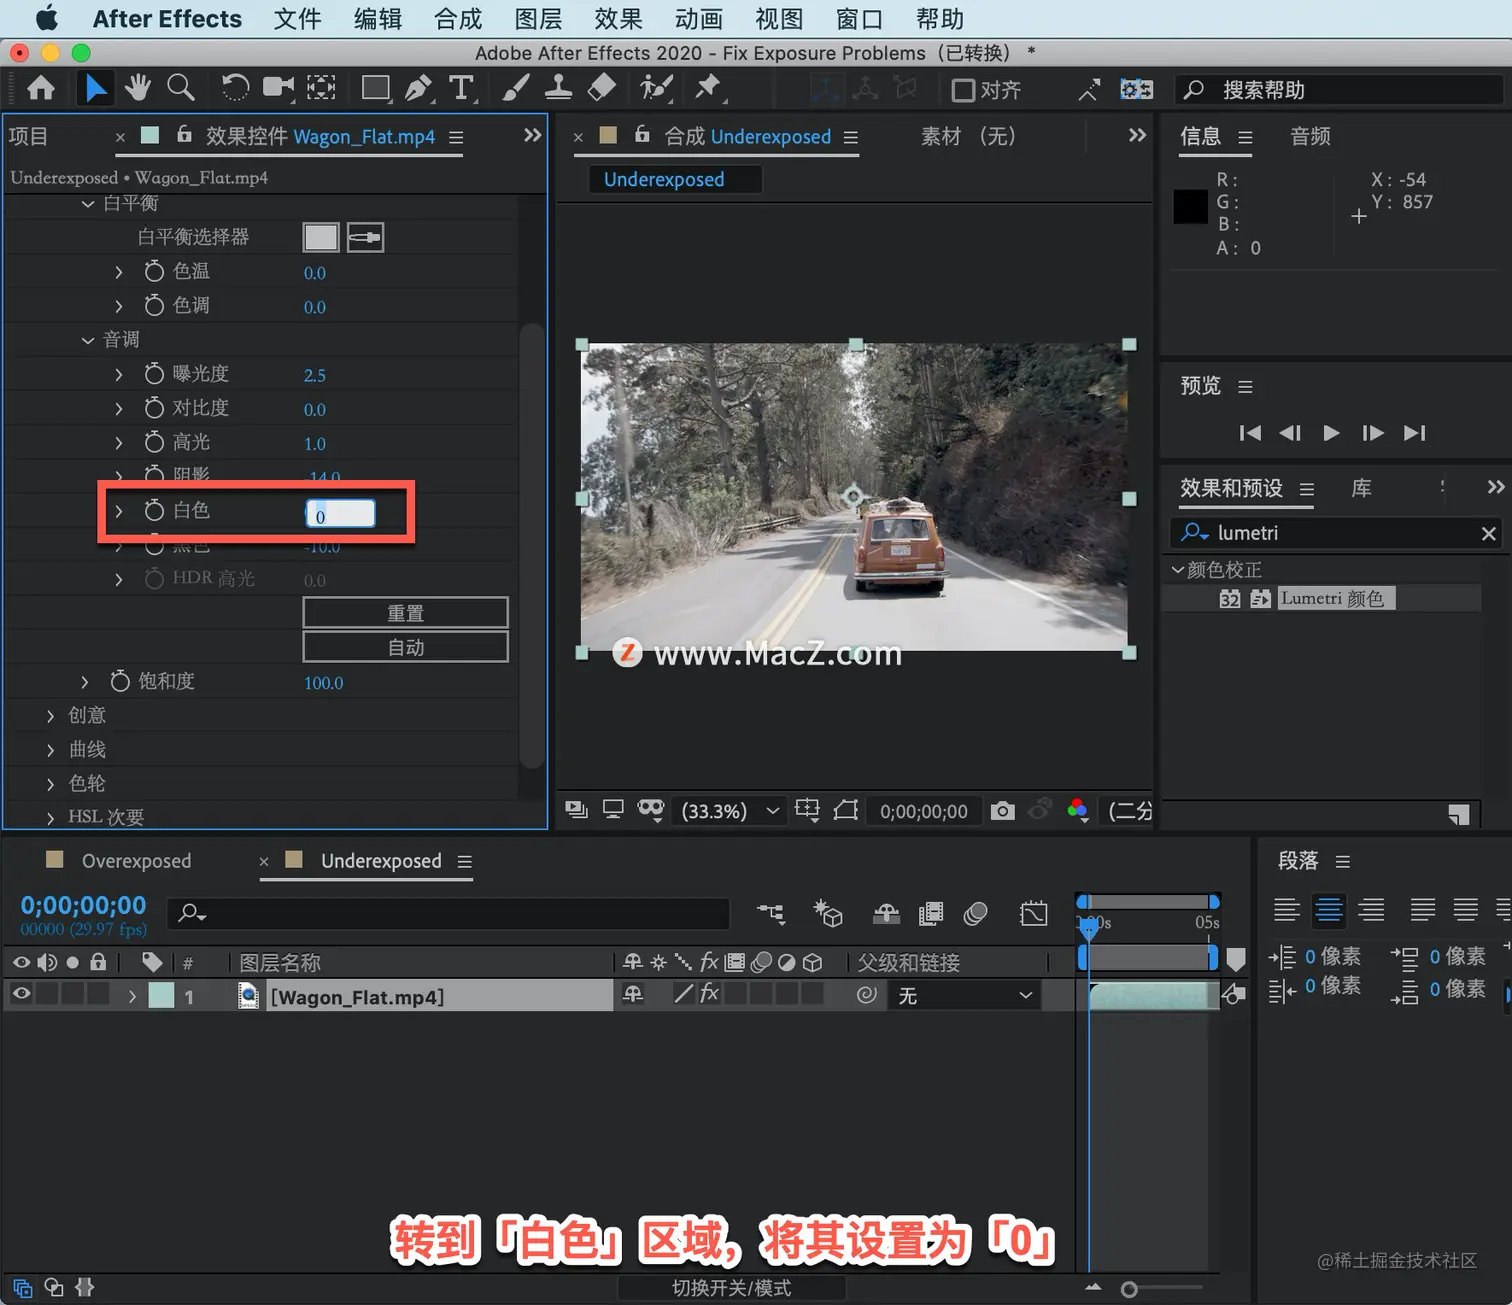Viewport: 1512px width, 1305px height.
Task: Select the Eraser tool
Action: coord(601,89)
